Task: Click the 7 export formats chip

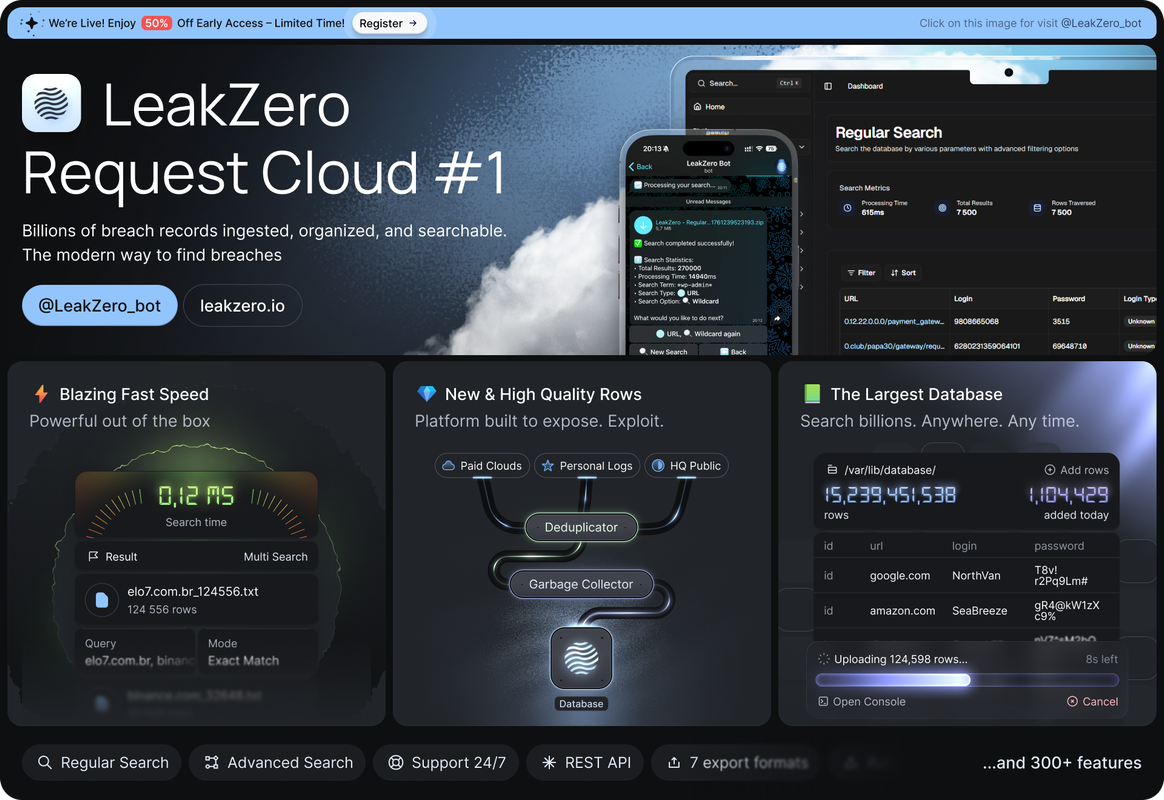Action: pos(736,762)
